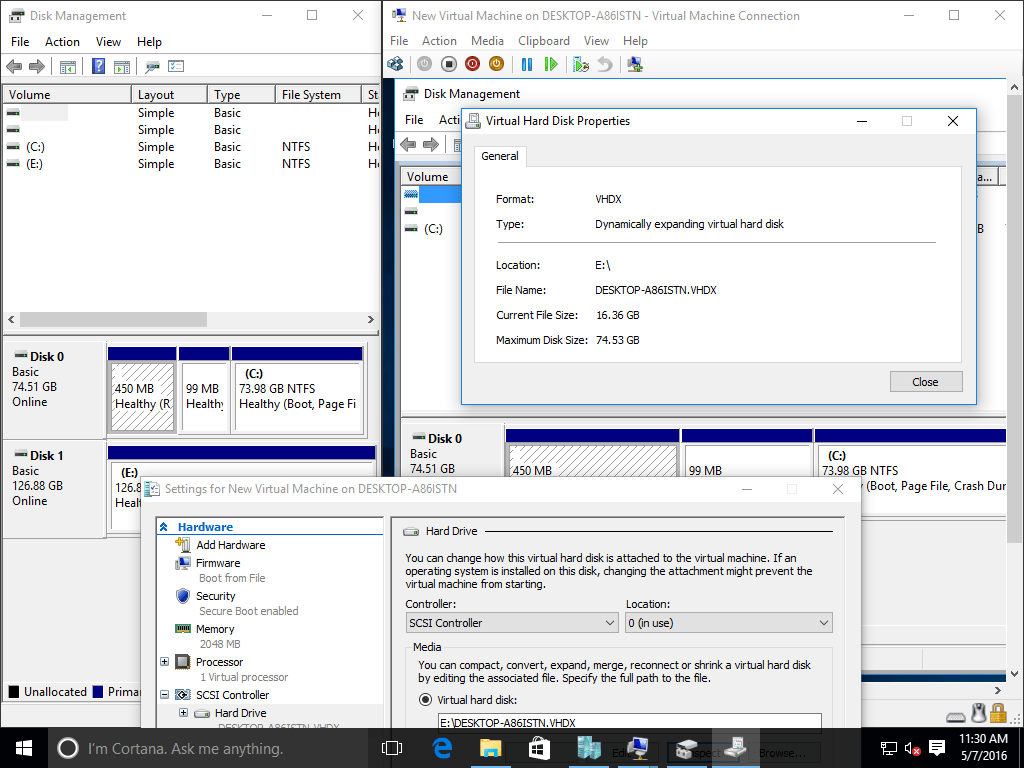Open Media menu in Virtual Machine Connection
The width and height of the screenshot is (1024, 768).
(x=487, y=40)
